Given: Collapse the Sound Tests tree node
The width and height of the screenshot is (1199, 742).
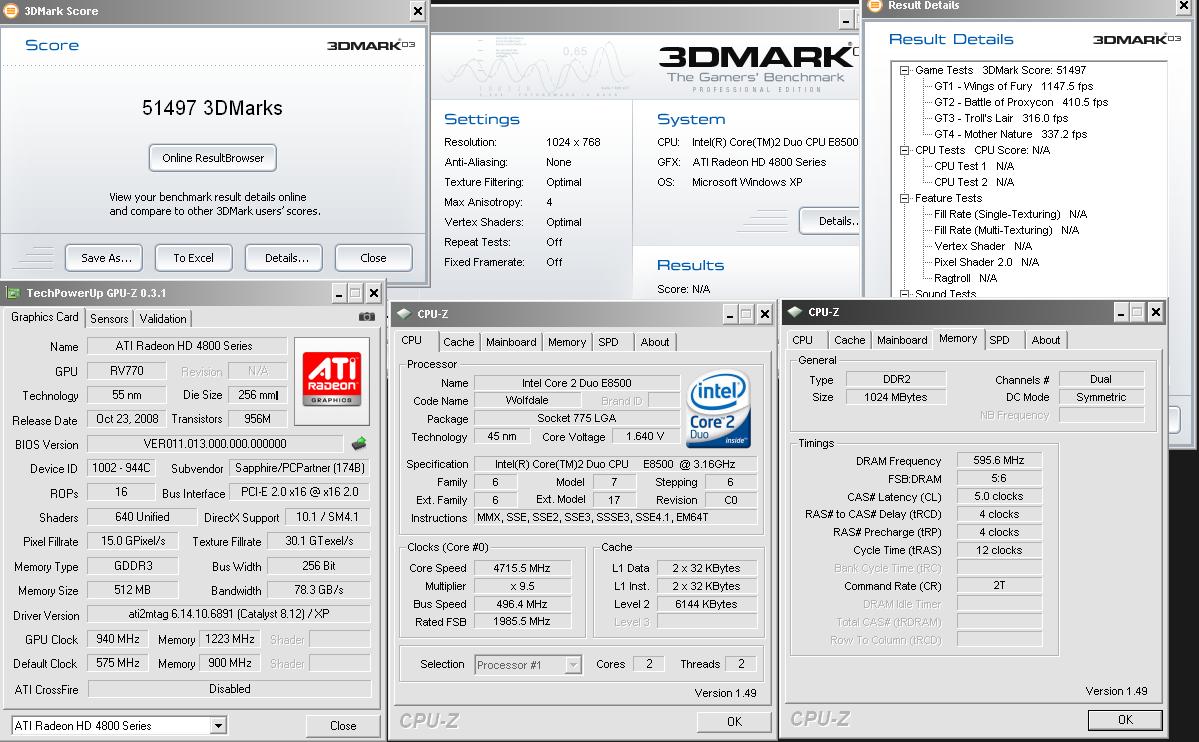Looking at the screenshot, I should (x=905, y=294).
